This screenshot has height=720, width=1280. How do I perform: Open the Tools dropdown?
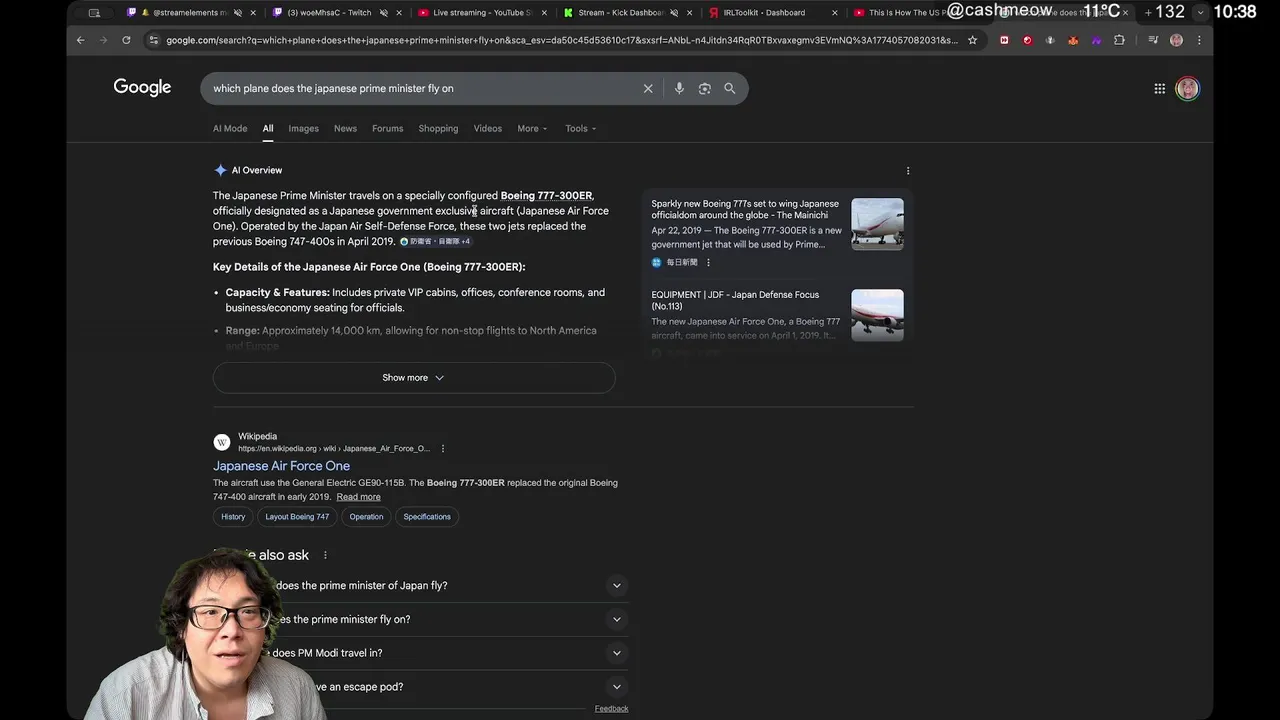[580, 128]
